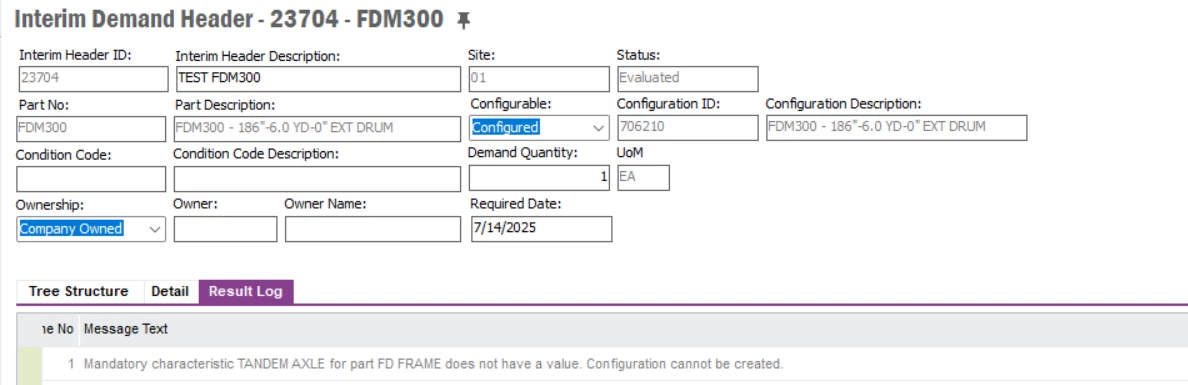Click the Required Date field
The width and height of the screenshot is (1188, 385).
click(x=541, y=229)
